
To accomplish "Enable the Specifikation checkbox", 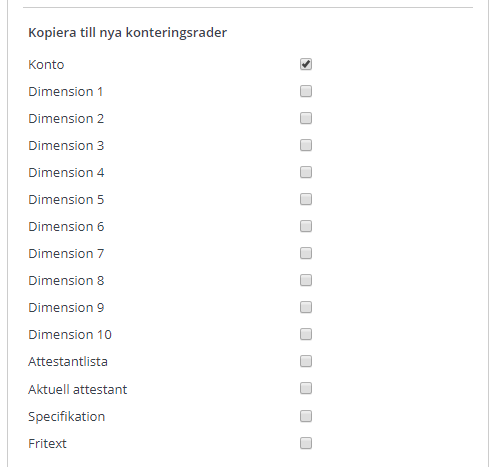I will point(306,416).
